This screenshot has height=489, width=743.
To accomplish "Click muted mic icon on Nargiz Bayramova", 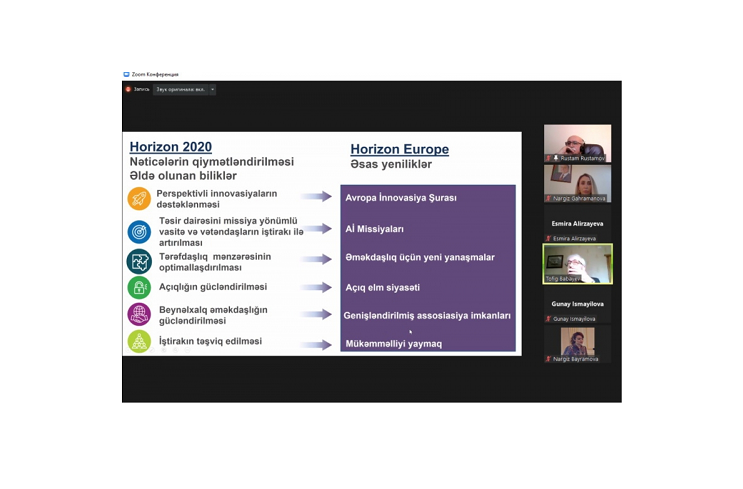I will pos(548,359).
